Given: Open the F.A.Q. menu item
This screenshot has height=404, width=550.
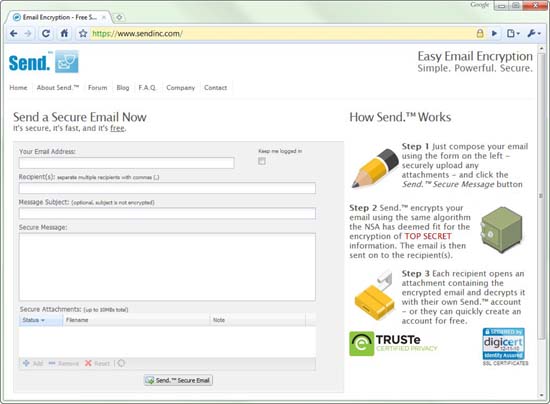Looking at the screenshot, I should [147, 88].
